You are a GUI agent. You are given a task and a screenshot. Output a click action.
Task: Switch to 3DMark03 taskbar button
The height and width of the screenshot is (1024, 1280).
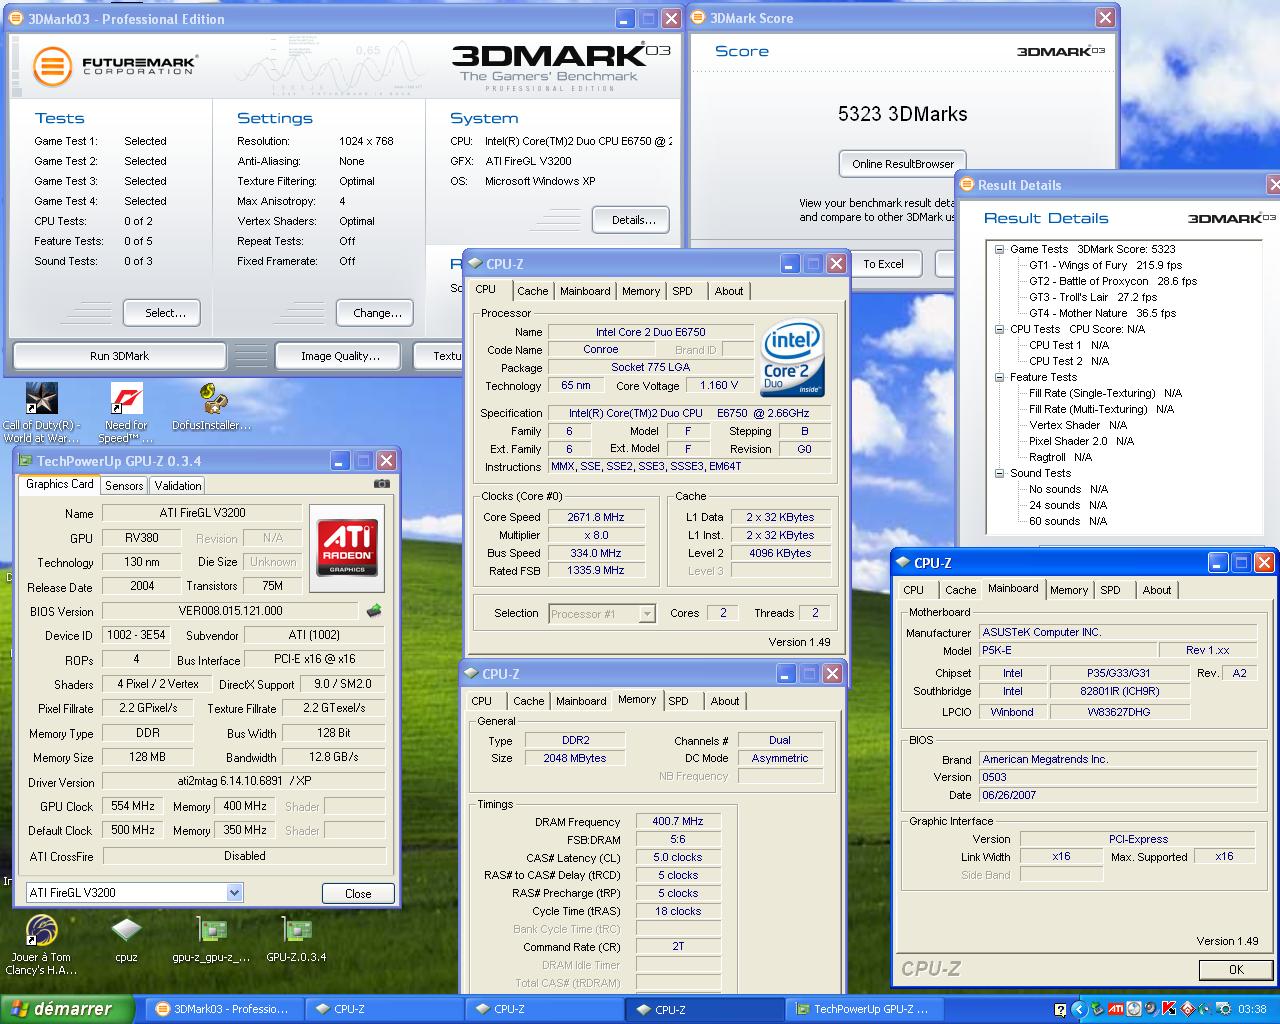click(x=223, y=1009)
